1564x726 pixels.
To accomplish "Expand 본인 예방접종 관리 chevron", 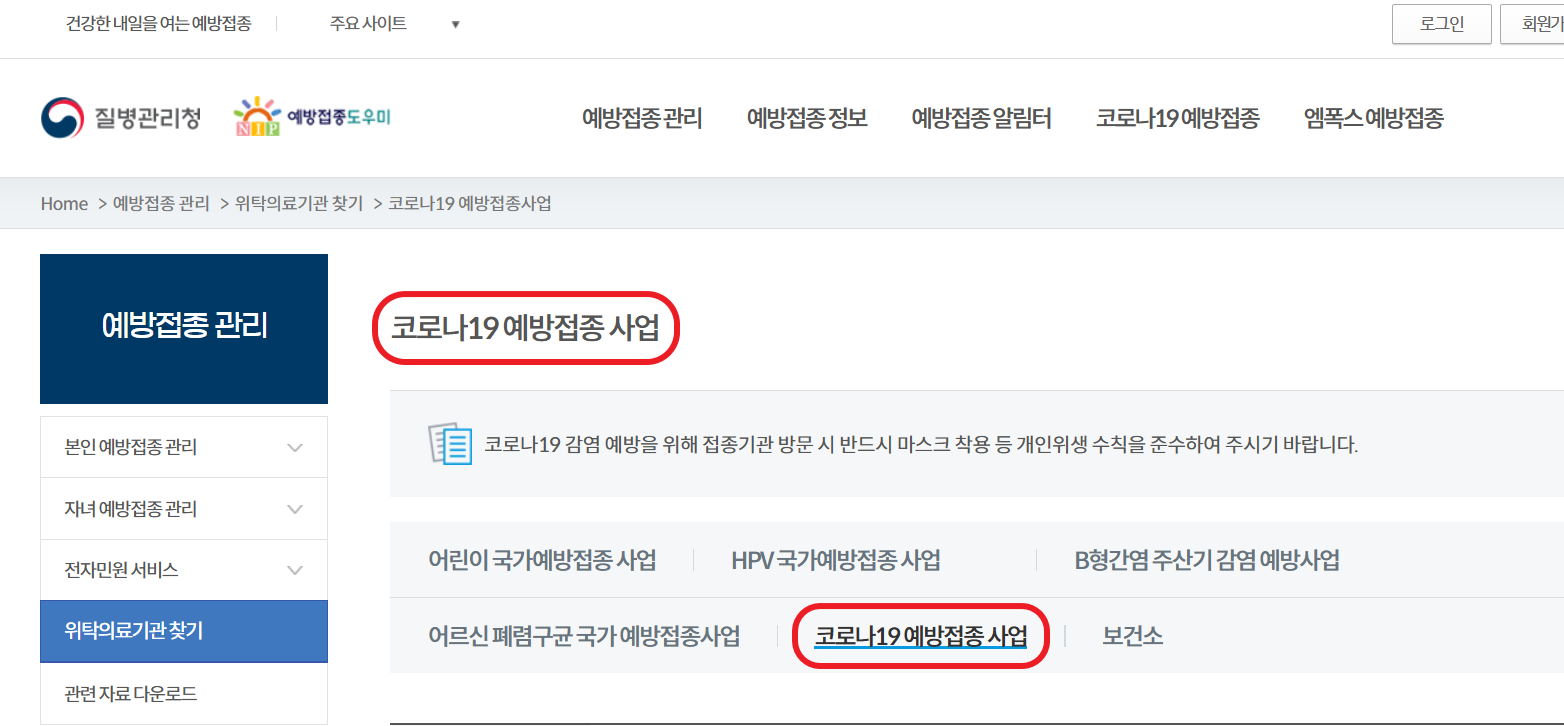I will (x=295, y=447).
